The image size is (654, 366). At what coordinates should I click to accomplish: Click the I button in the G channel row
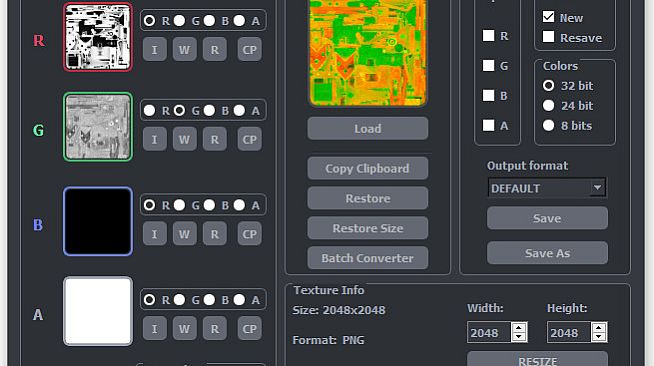coord(155,139)
